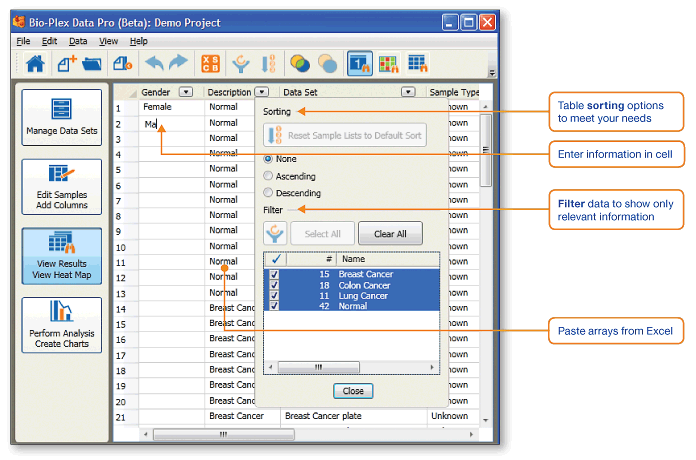Click toolbar overflow arrow at right end
The image size is (696, 460).
[492, 72]
